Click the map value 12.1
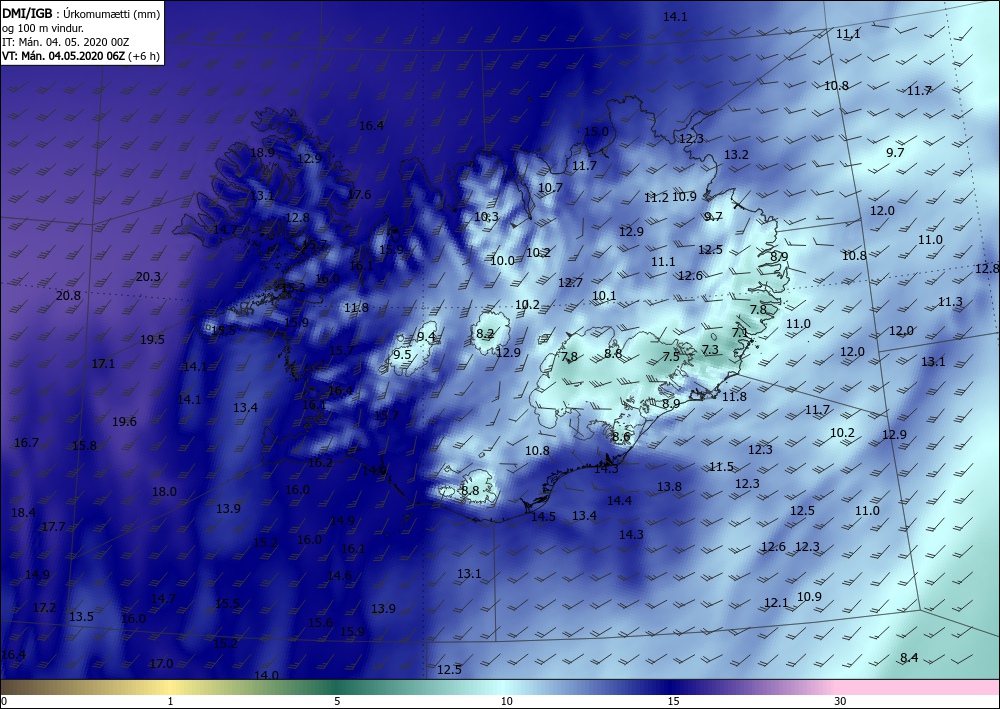Screen dimensions: 1000x709 point(776,603)
